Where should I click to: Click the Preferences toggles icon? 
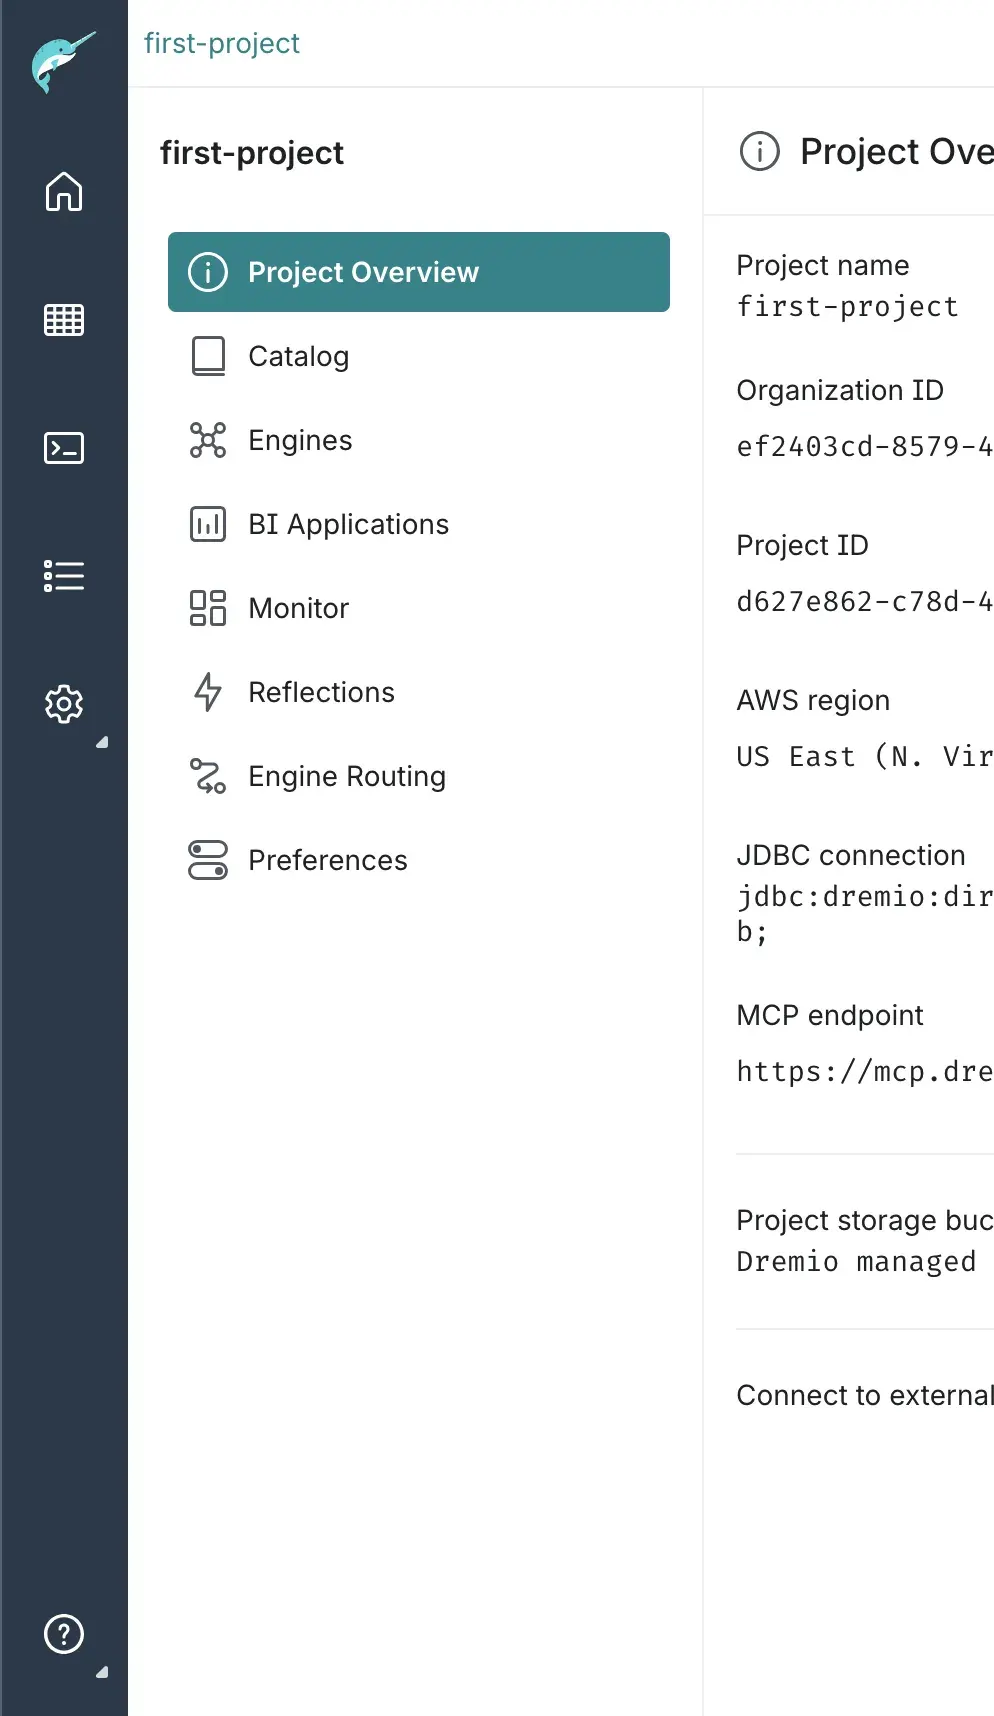(x=208, y=860)
